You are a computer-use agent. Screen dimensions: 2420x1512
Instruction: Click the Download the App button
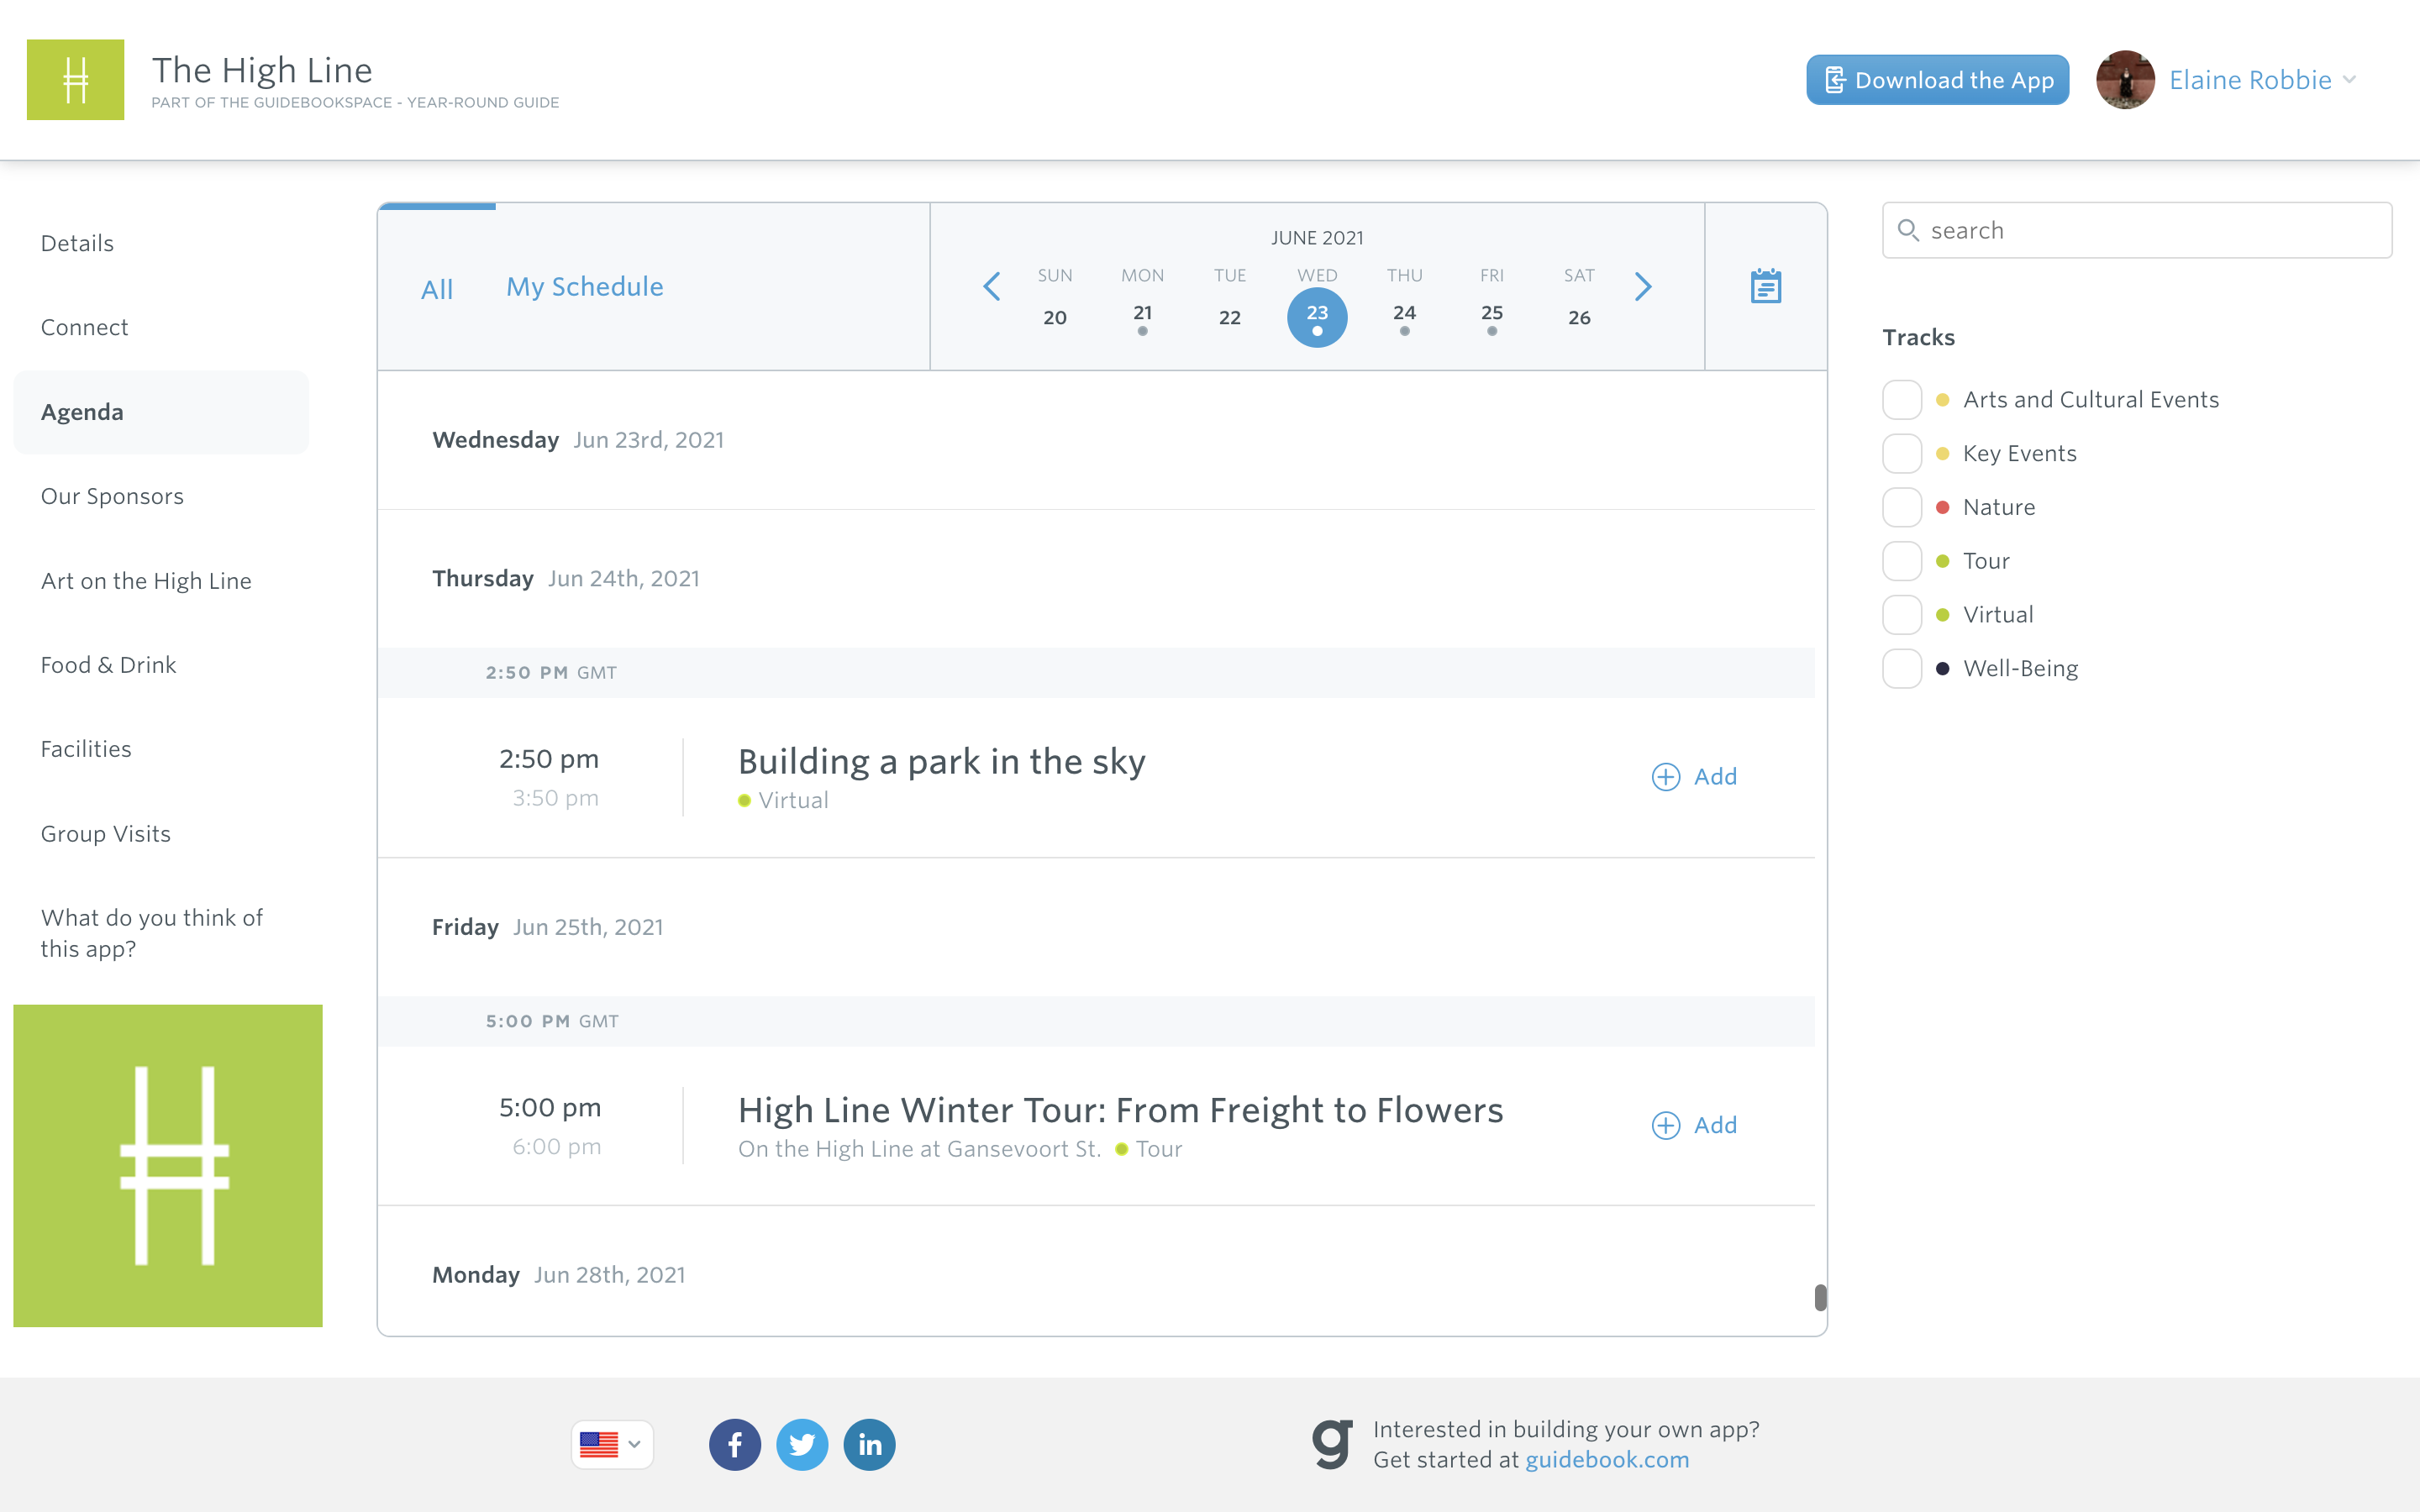[1937, 80]
